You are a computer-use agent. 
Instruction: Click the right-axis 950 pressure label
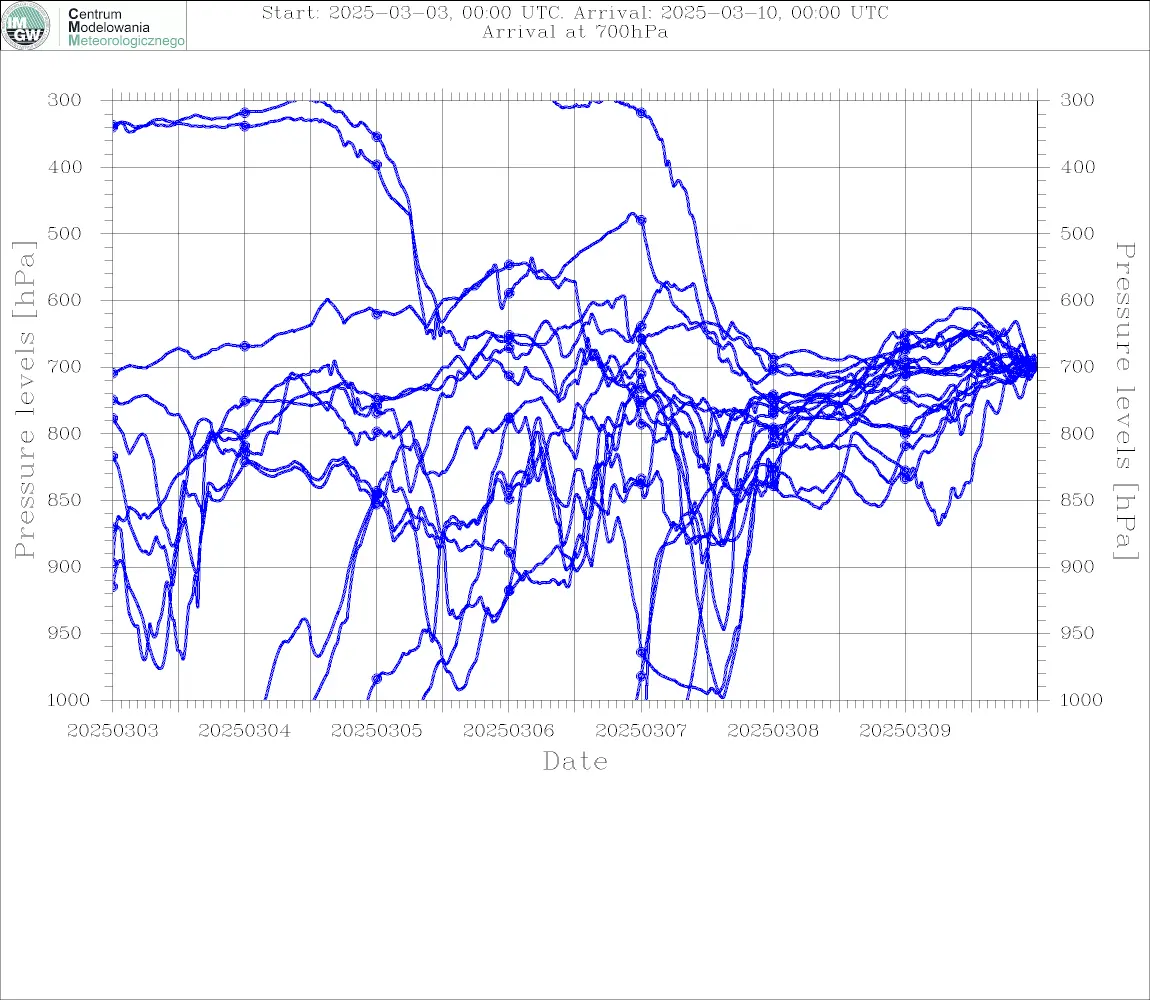(x=1077, y=632)
